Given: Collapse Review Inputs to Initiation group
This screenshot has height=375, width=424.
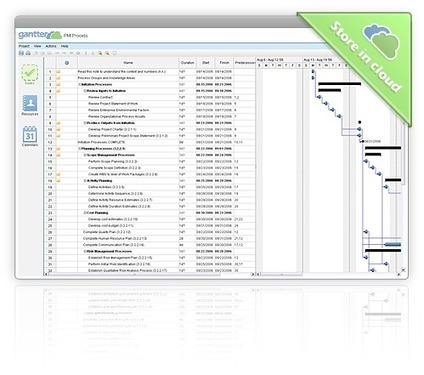Looking at the screenshot, I should pos(85,91).
